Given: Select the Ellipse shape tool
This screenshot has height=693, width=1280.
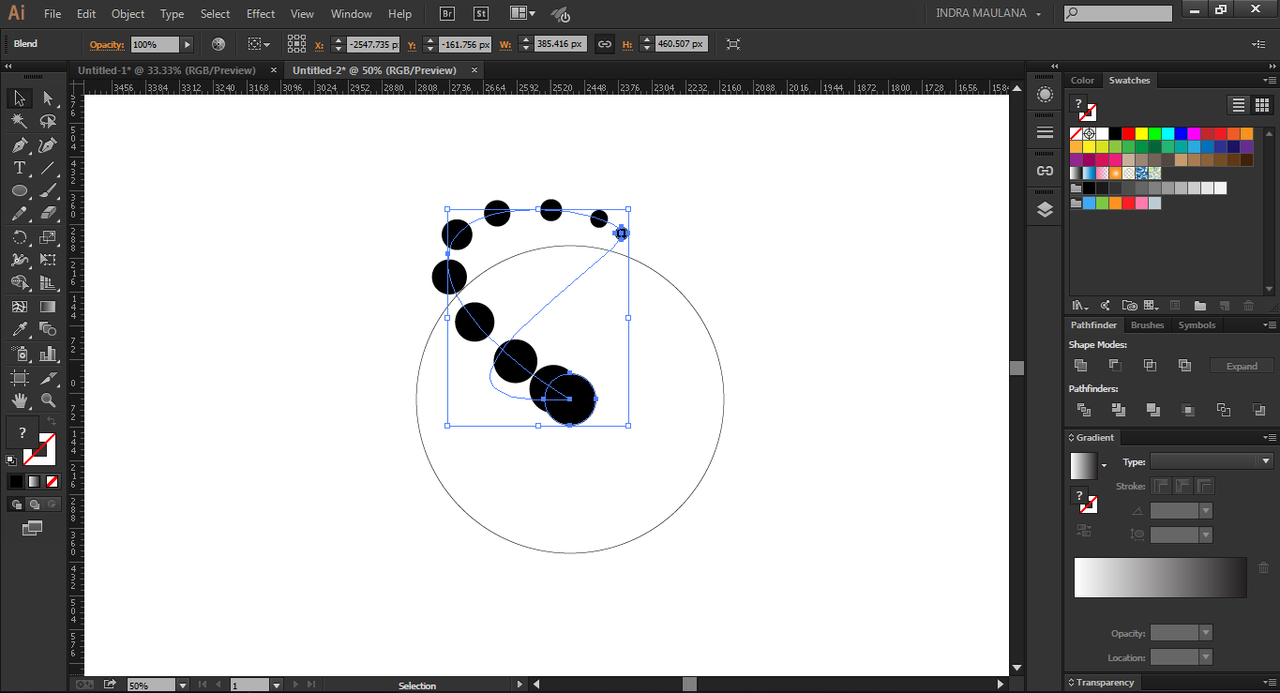Looking at the screenshot, I should click(x=19, y=190).
